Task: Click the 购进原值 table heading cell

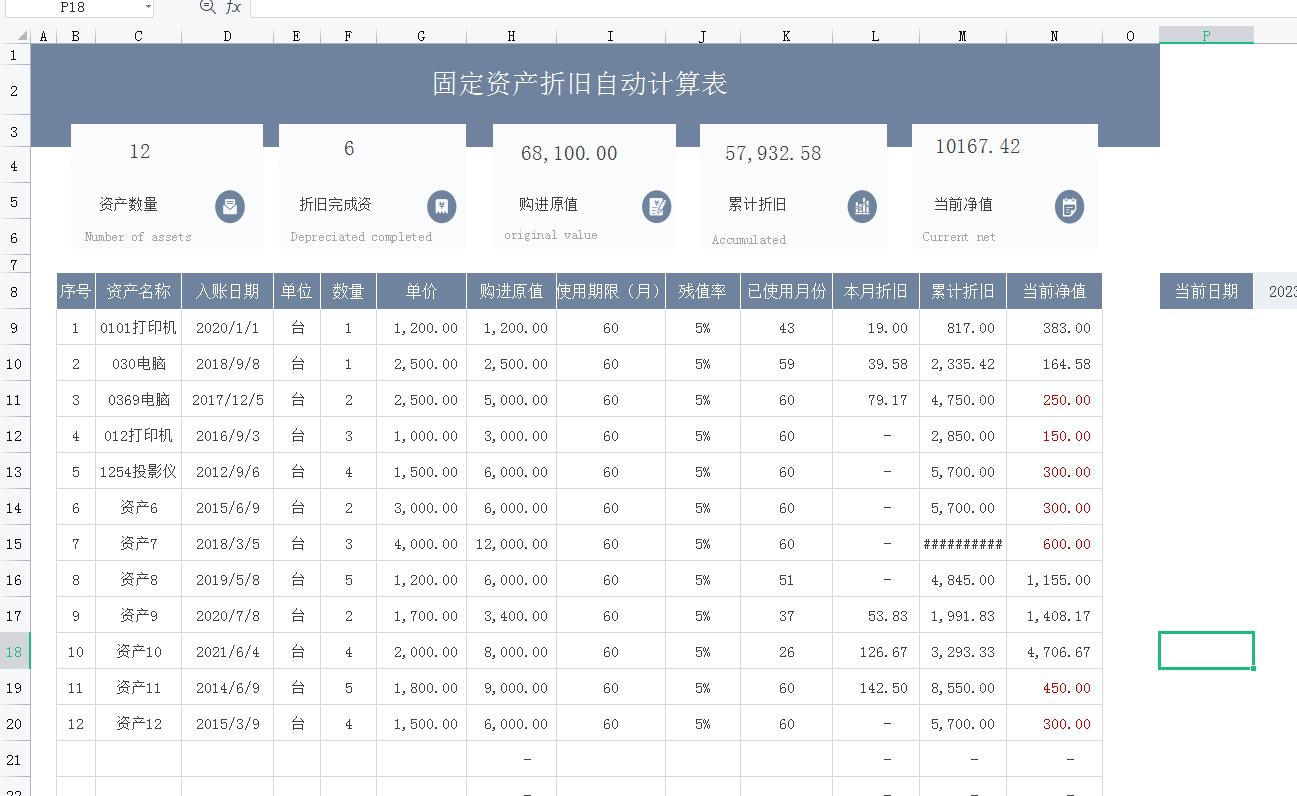Action: [x=511, y=292]
